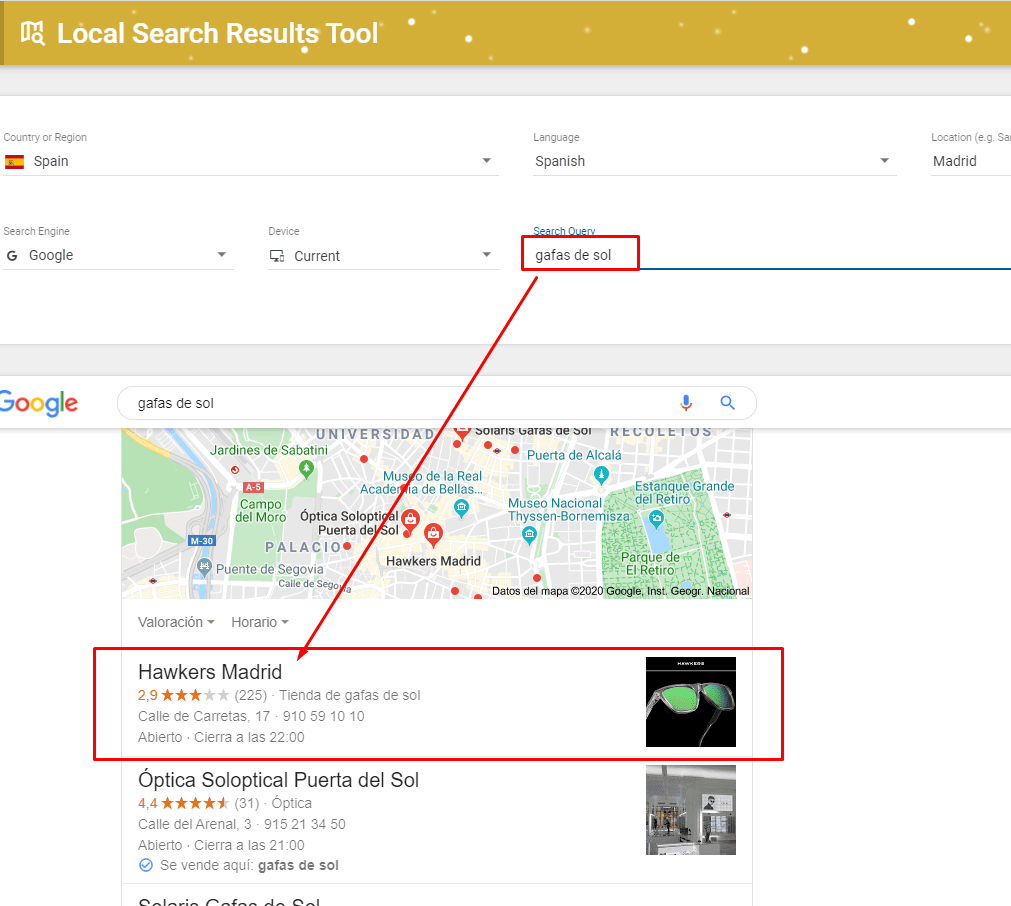Screen dimensions: 1011x906
Task: Click Abierto · Cierra a las 22:00
Action: tap(221, 737)
